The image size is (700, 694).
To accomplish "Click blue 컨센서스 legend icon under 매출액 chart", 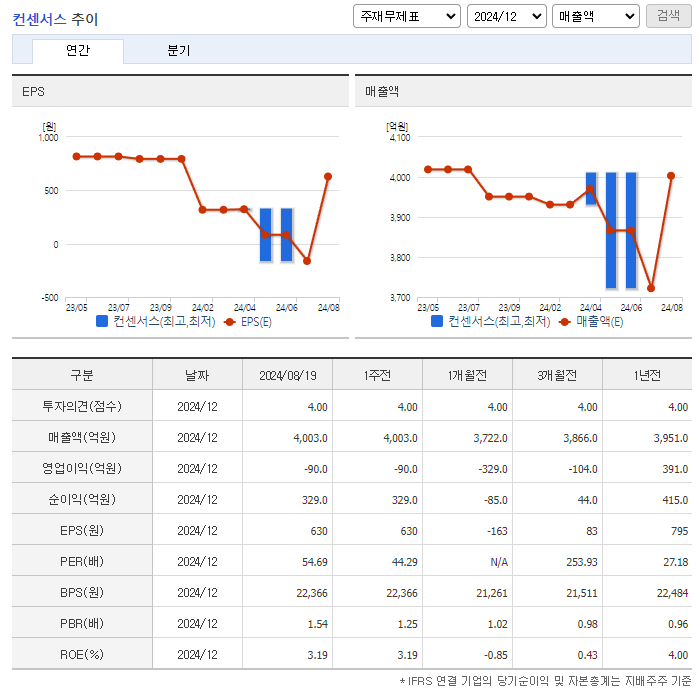I will click(437, 321).
